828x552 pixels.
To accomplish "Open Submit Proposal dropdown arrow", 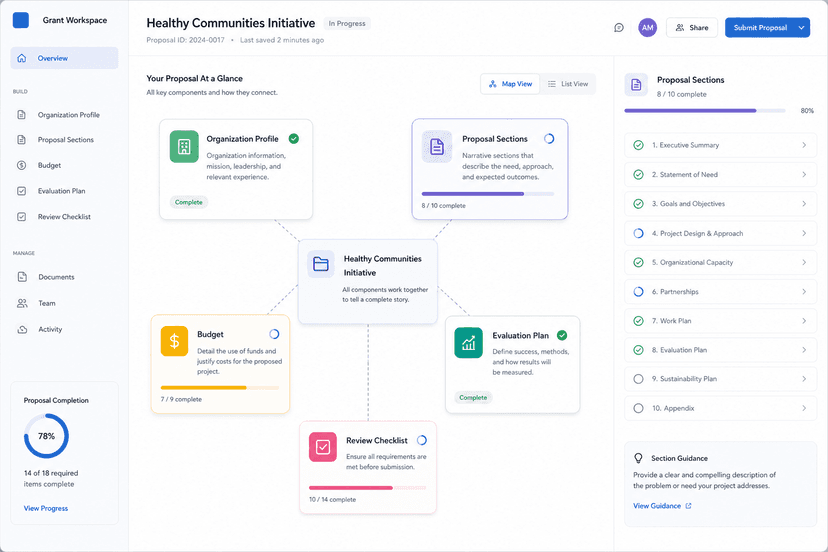I will coord(801,27).
